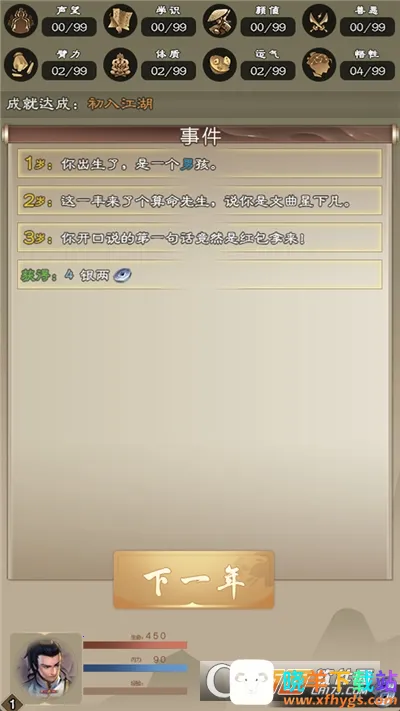Click the 经验 experience bar
This screenshot has width=400, height=711.
pos(135,691)
